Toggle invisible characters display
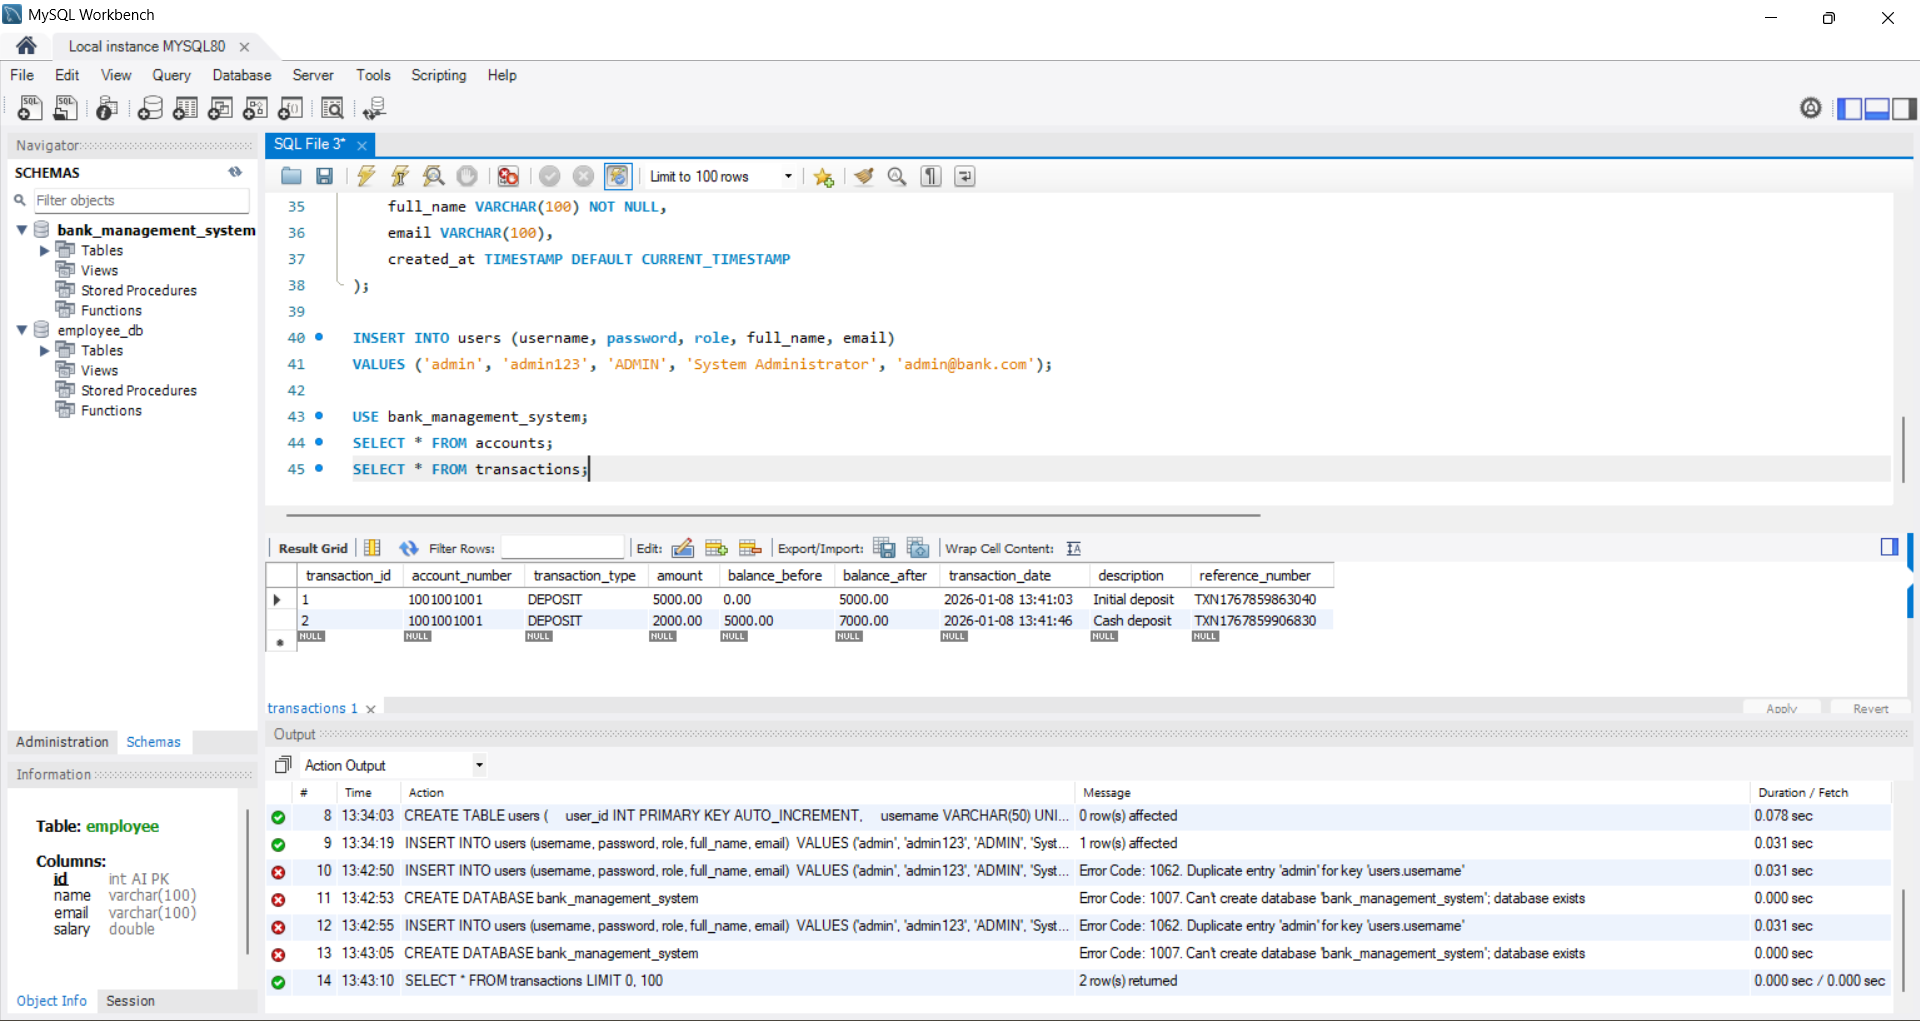Image resolution: width=1920 pixels, height=1021 pixels. coord(931,177)
